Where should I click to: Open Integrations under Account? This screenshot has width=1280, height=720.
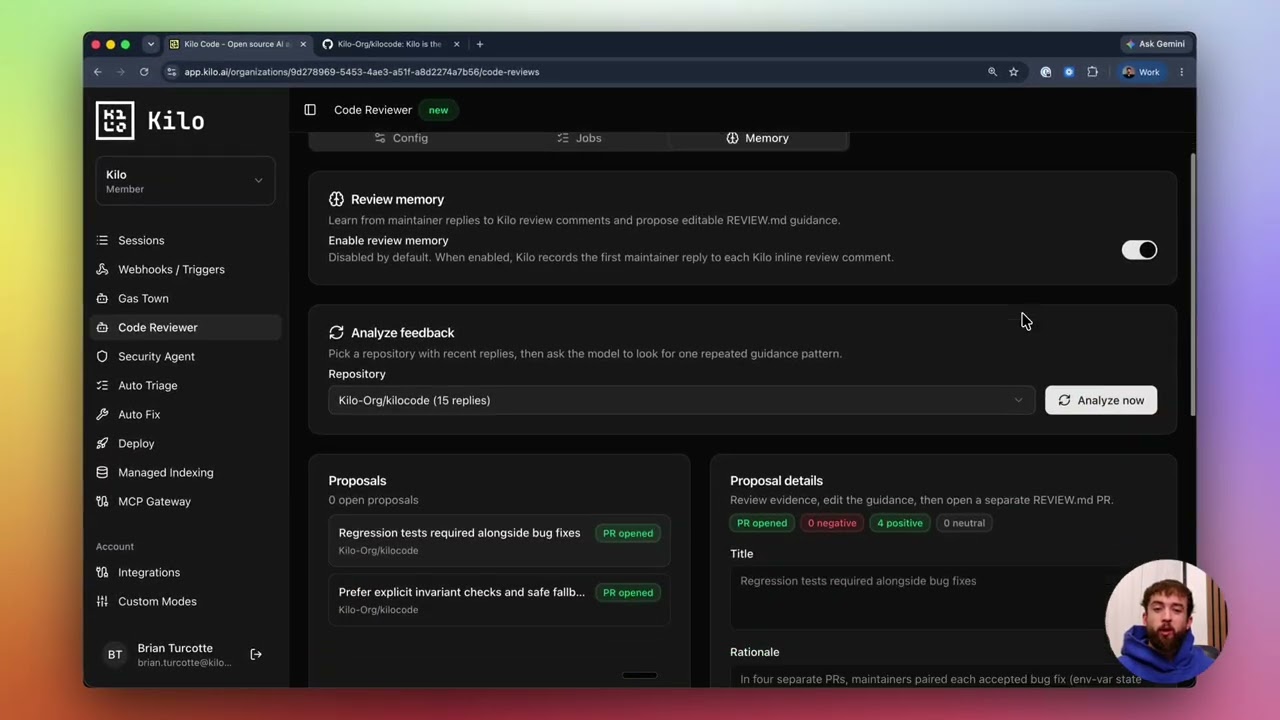[x=185, y=572]
